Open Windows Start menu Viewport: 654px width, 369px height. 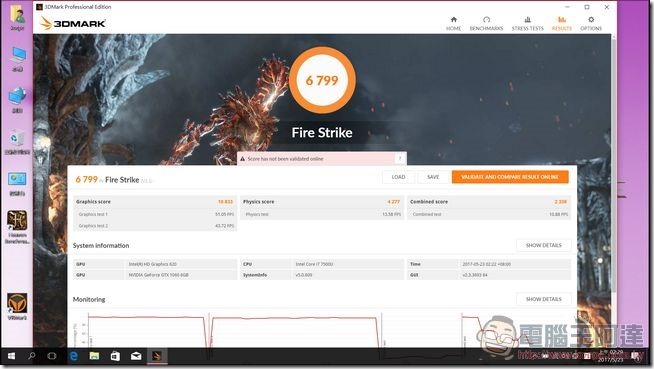pyautogui.click(x=11, y=356)
